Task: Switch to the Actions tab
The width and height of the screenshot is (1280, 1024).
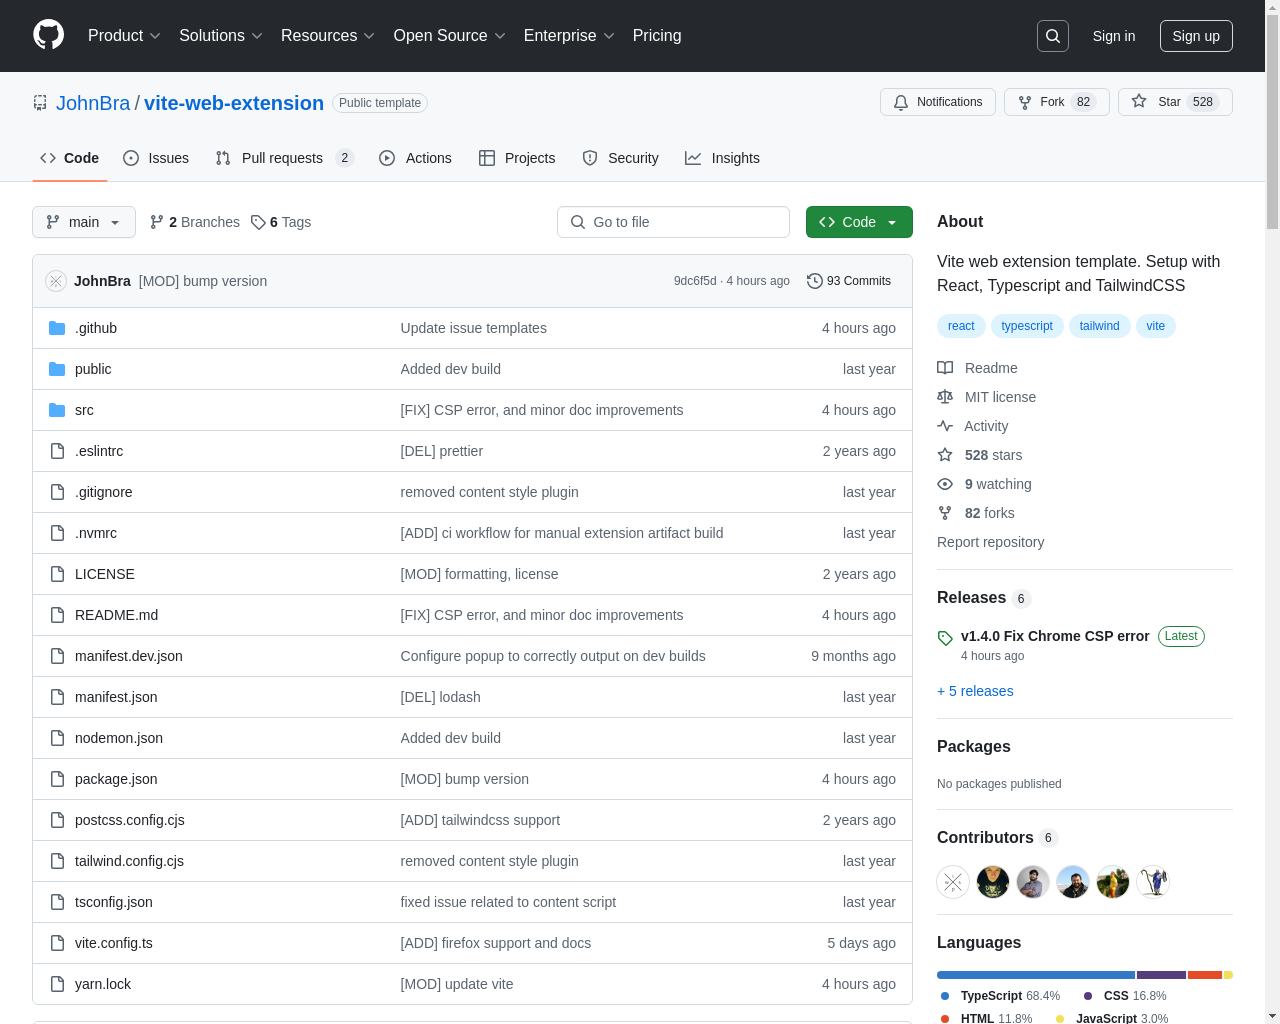Action: point(415,158)
